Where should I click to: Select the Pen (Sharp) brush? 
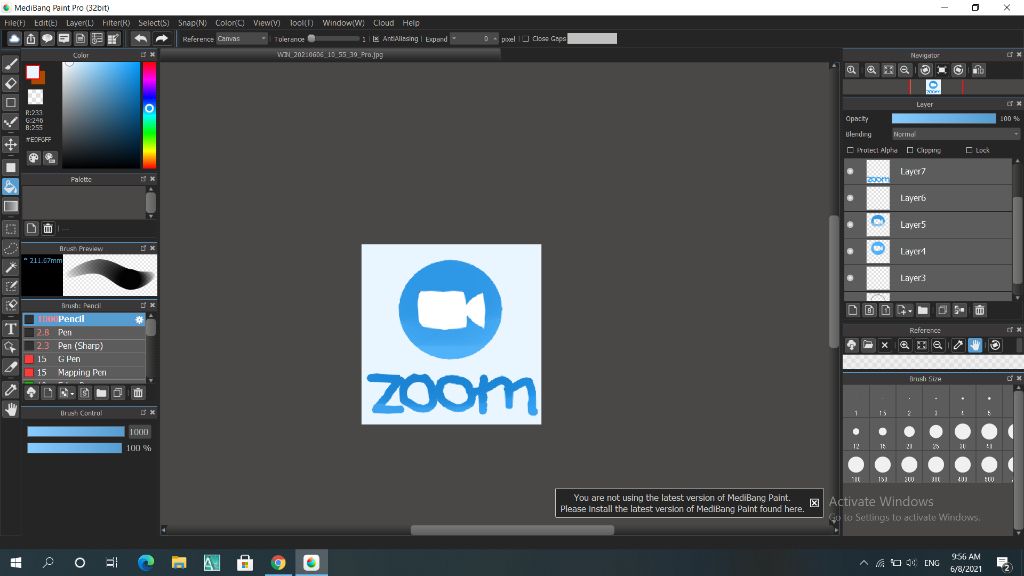[84, 346]
